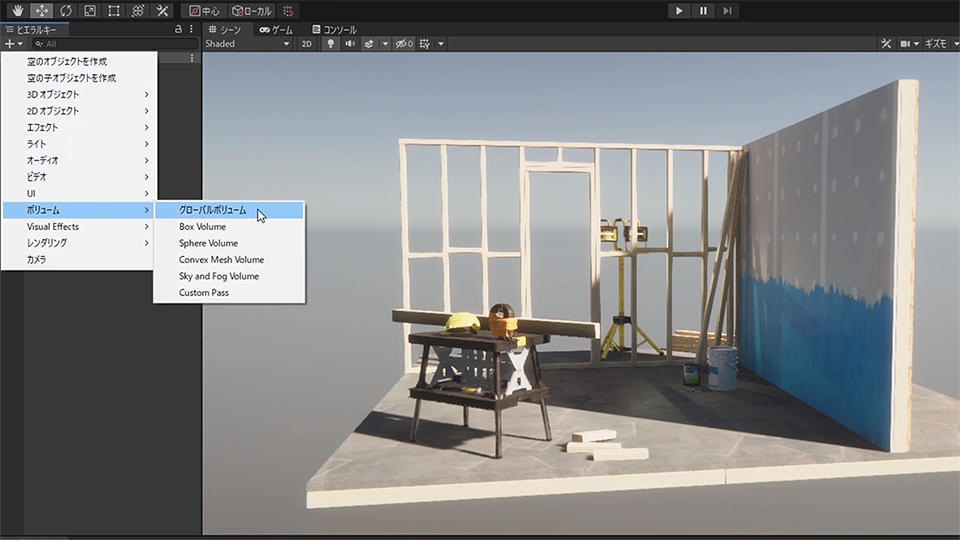Select the Rect transform tool
This screenshot has width=960, height=540.
click(x=114, y=10)
